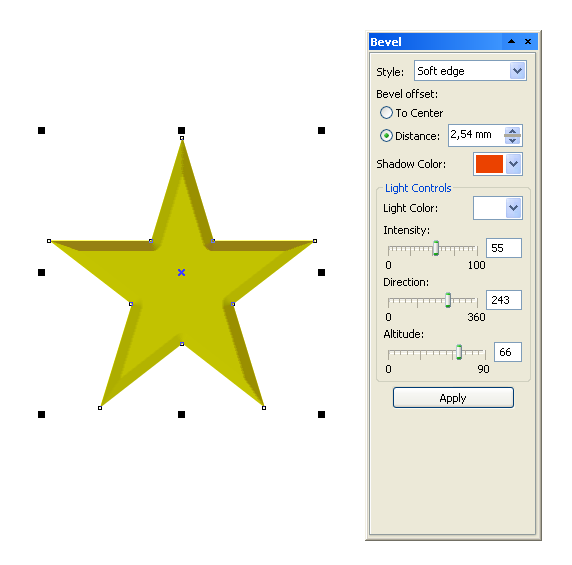Click the Direction value field 243
This screenshot has height=565, width=572.
tap(504, 300)
